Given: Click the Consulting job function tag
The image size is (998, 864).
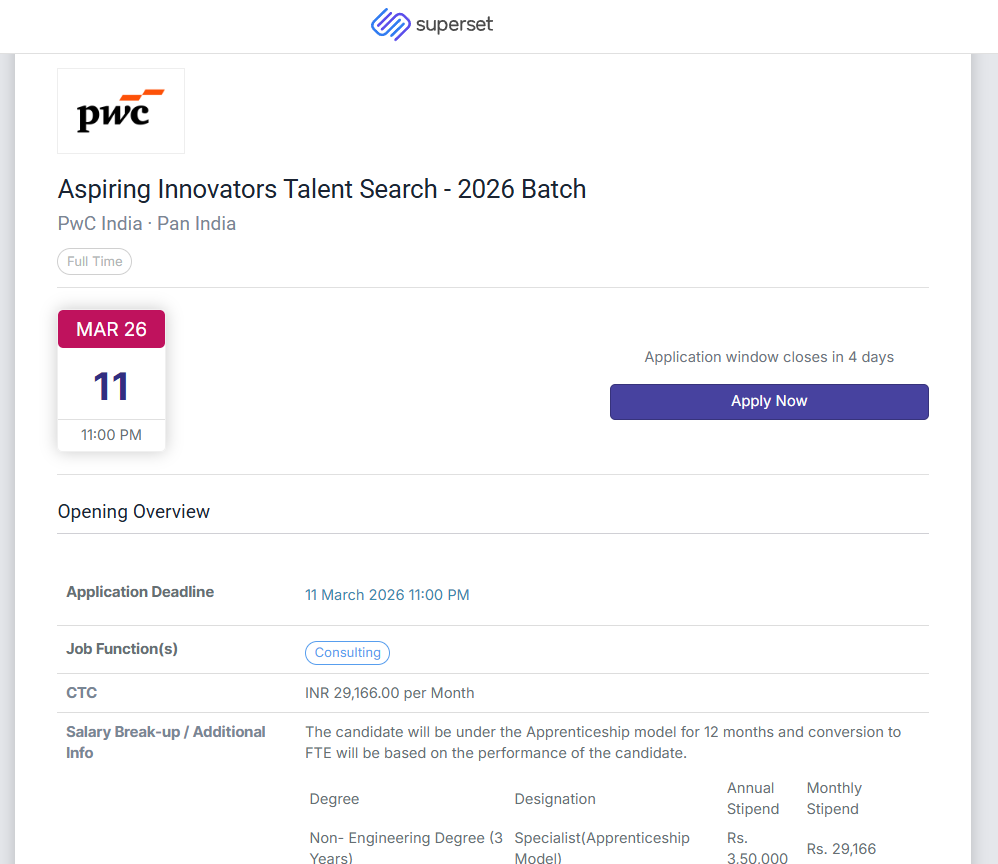Looking at the screenshot, I should coord(347,653).
